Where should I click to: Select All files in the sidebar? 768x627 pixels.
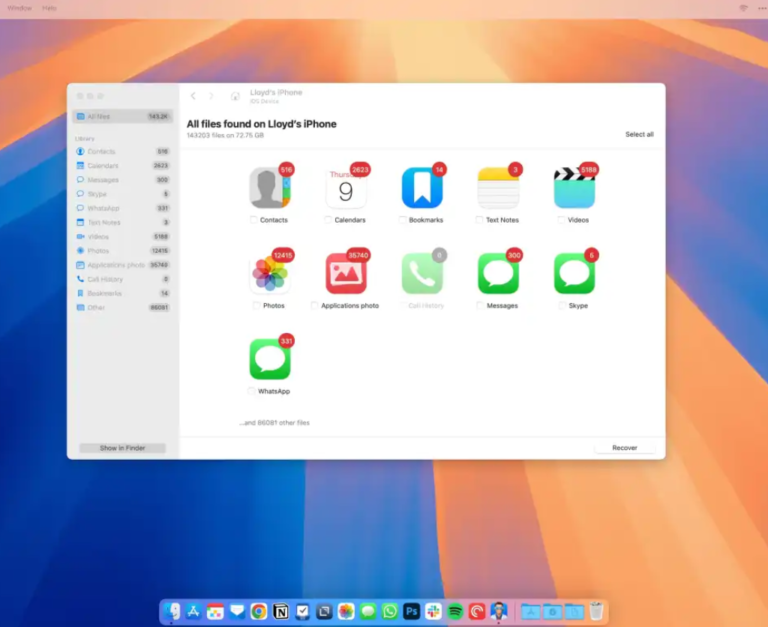(x=122, y=117)
